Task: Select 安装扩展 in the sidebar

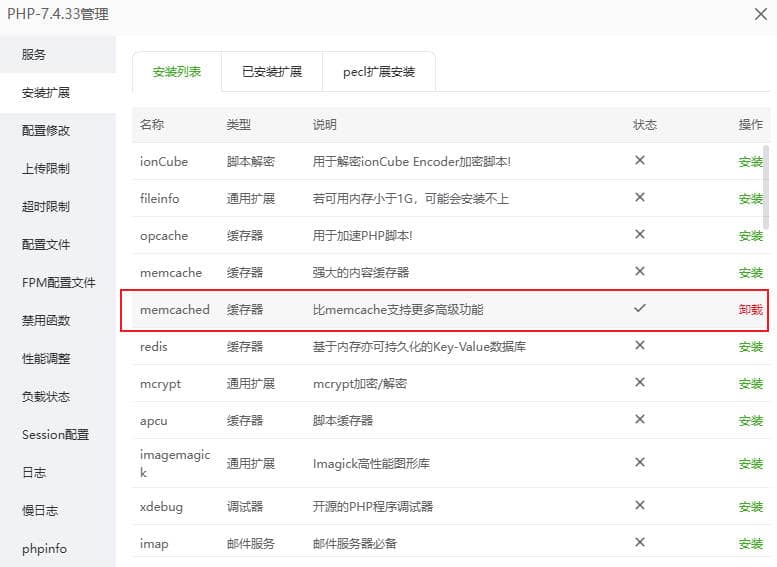Action: pyautogui.click(x=58, y=93)
